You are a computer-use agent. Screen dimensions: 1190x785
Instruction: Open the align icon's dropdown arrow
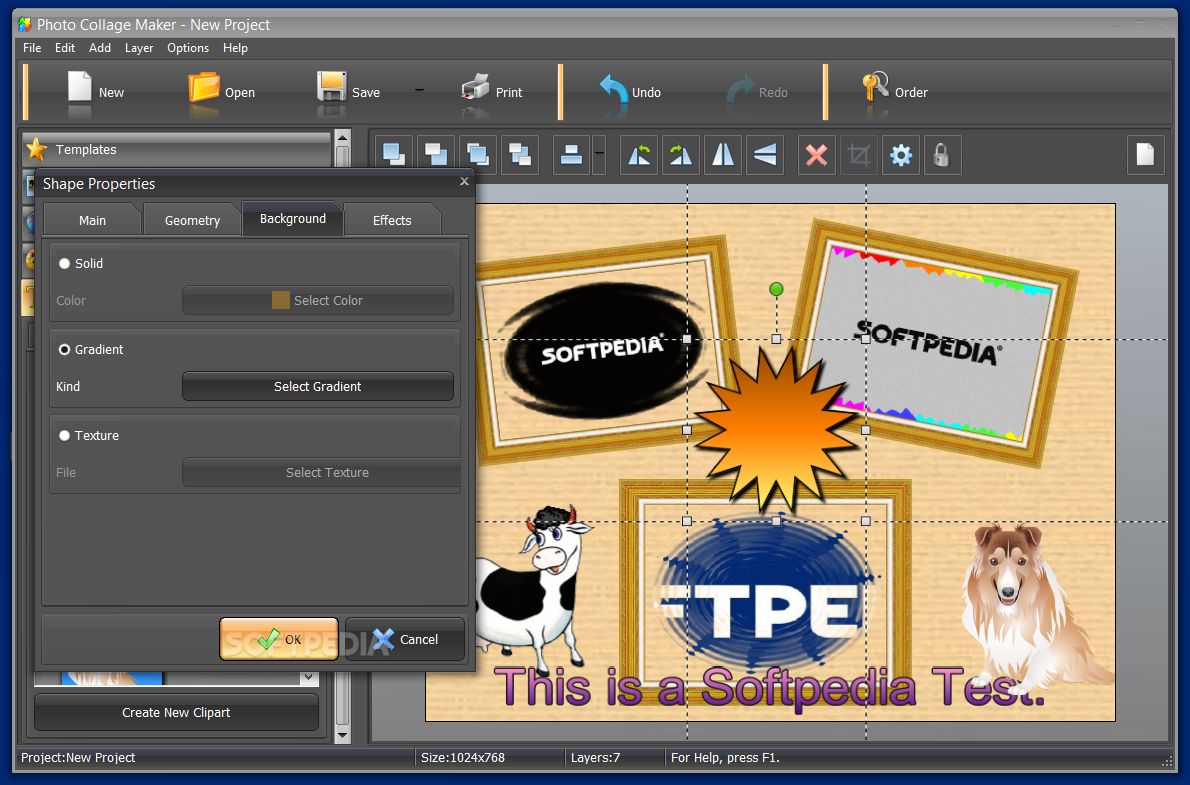point(599,155)
